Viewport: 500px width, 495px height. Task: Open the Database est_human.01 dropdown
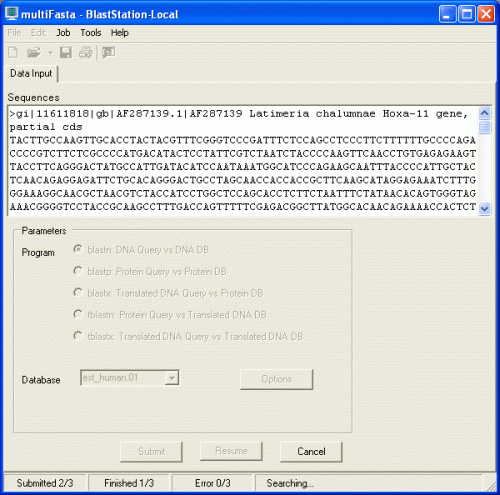[x=172, y=378]
